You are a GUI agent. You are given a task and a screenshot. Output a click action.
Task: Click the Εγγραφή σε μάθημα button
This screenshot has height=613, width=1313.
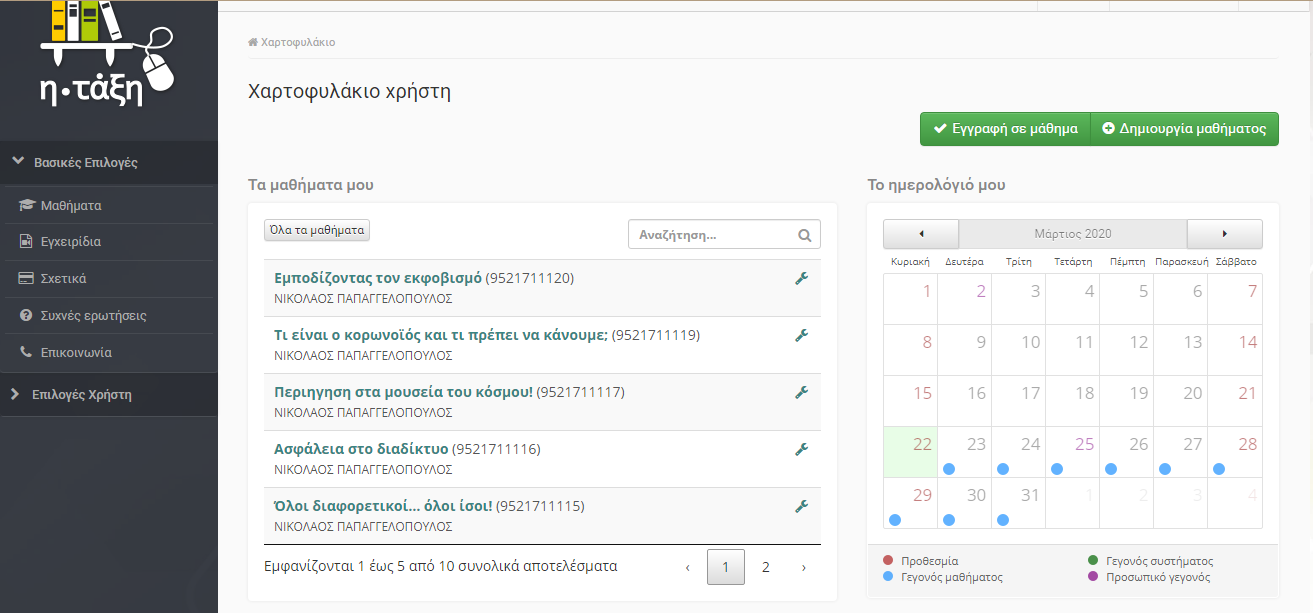point(1004,129)
